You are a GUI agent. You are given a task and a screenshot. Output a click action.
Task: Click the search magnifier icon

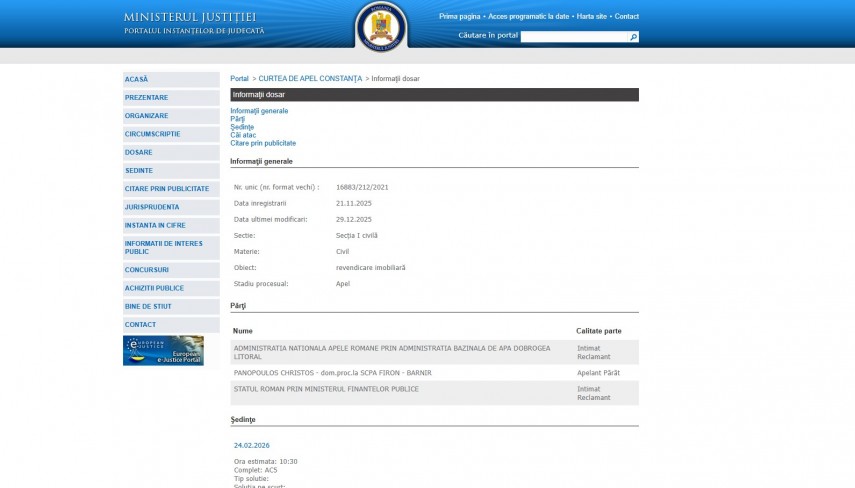pos(633,37)
